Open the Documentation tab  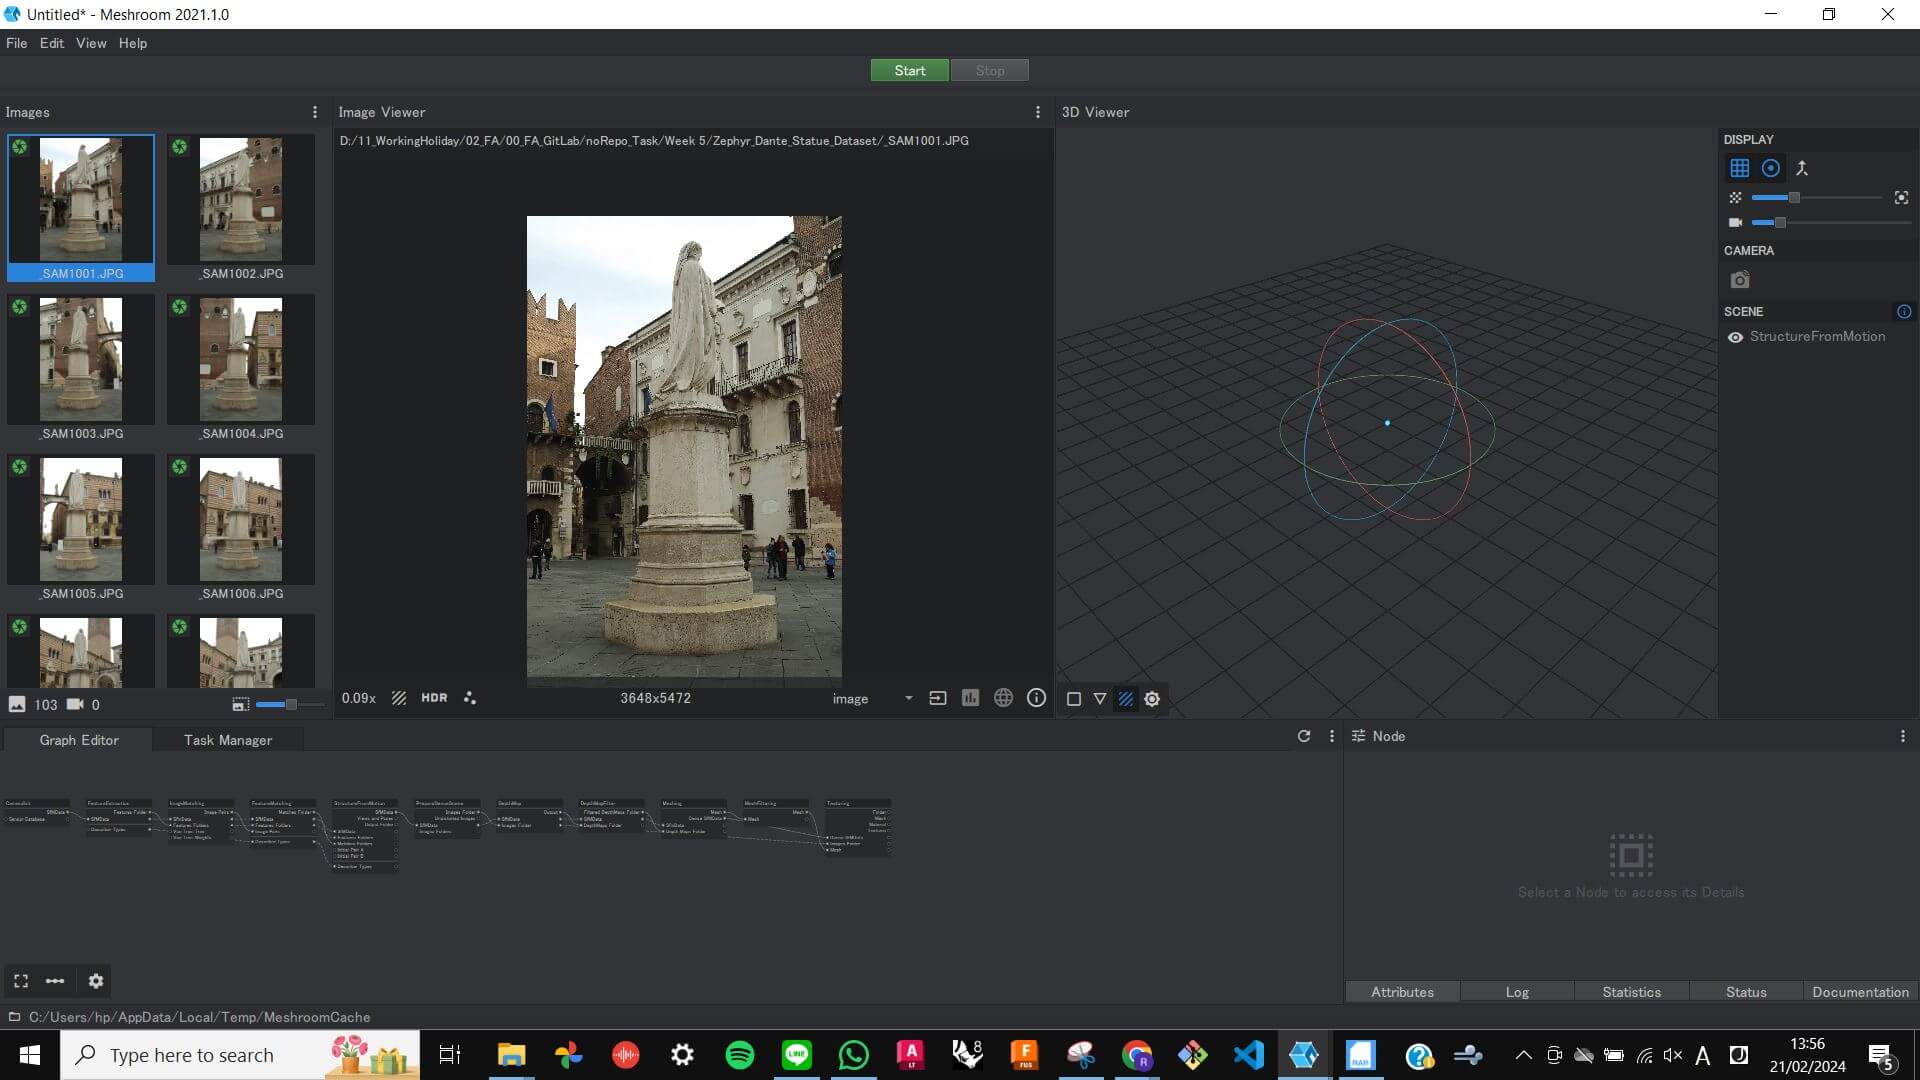(1860, 992)
